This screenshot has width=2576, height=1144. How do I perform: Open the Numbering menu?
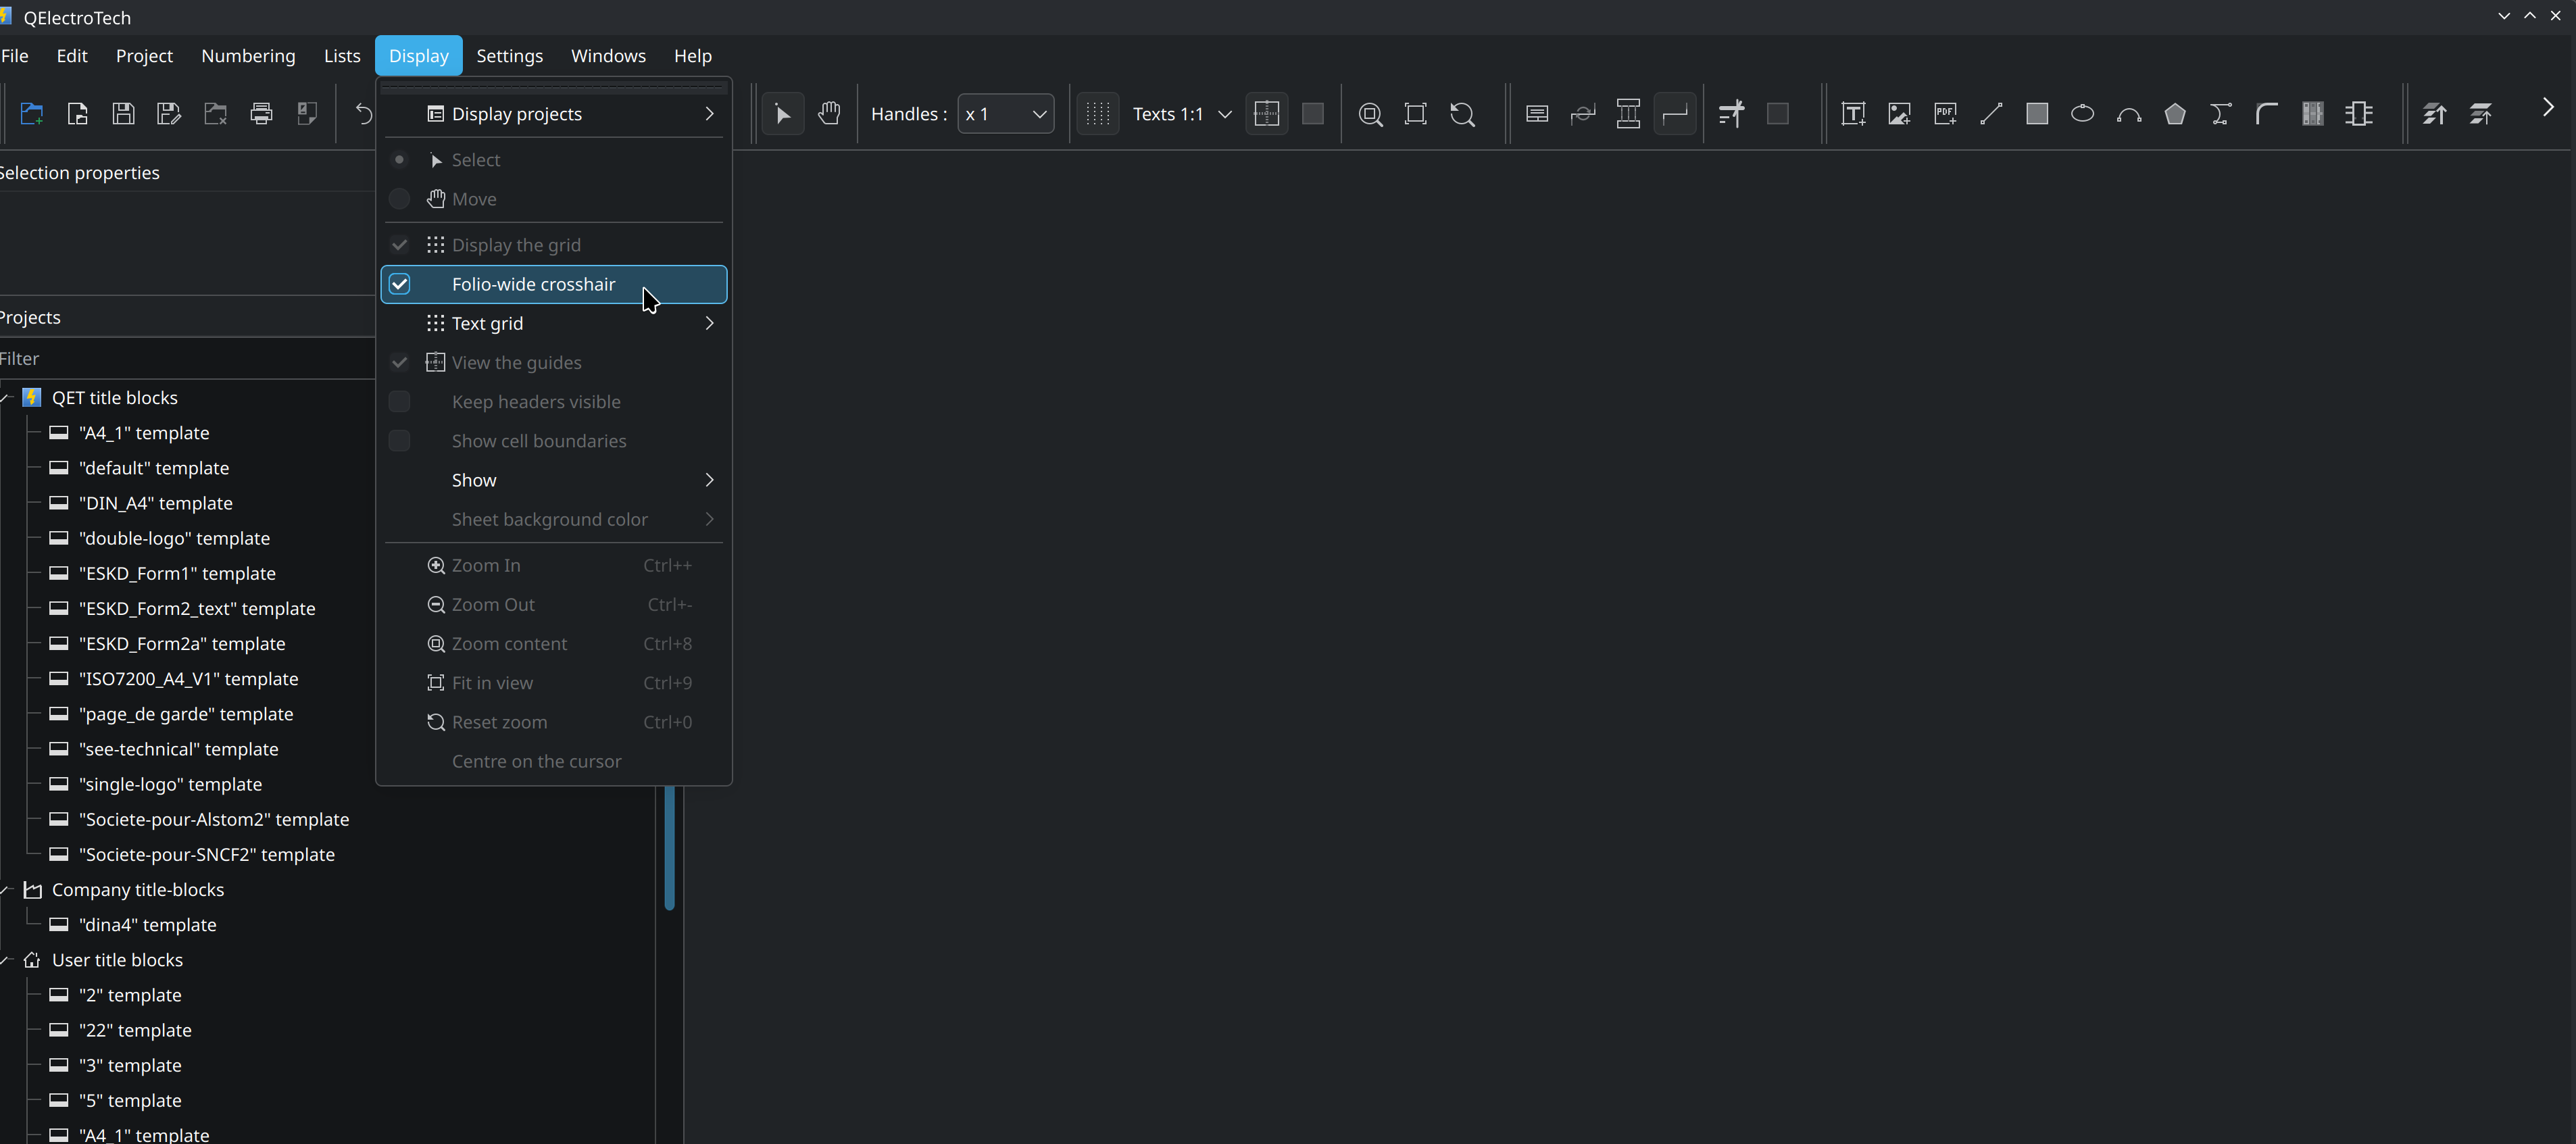[x=248, y=56]
